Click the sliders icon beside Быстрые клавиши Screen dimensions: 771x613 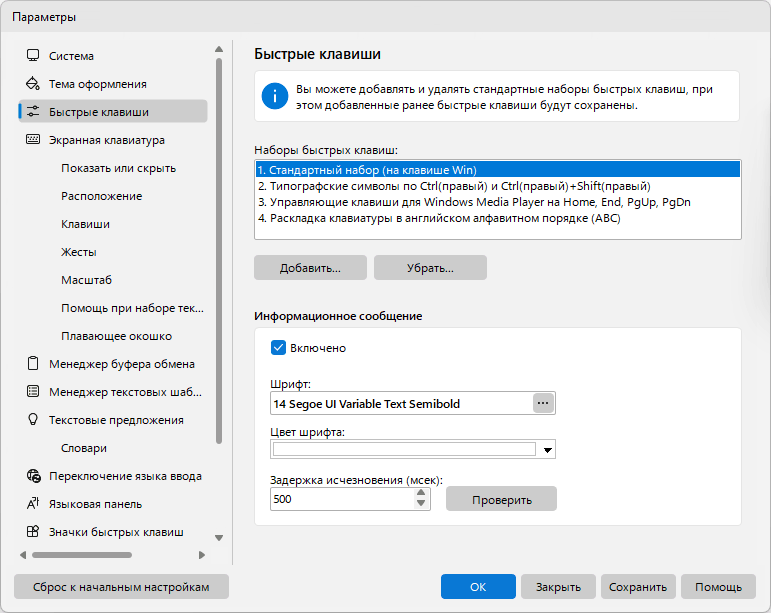click(33, 112)
